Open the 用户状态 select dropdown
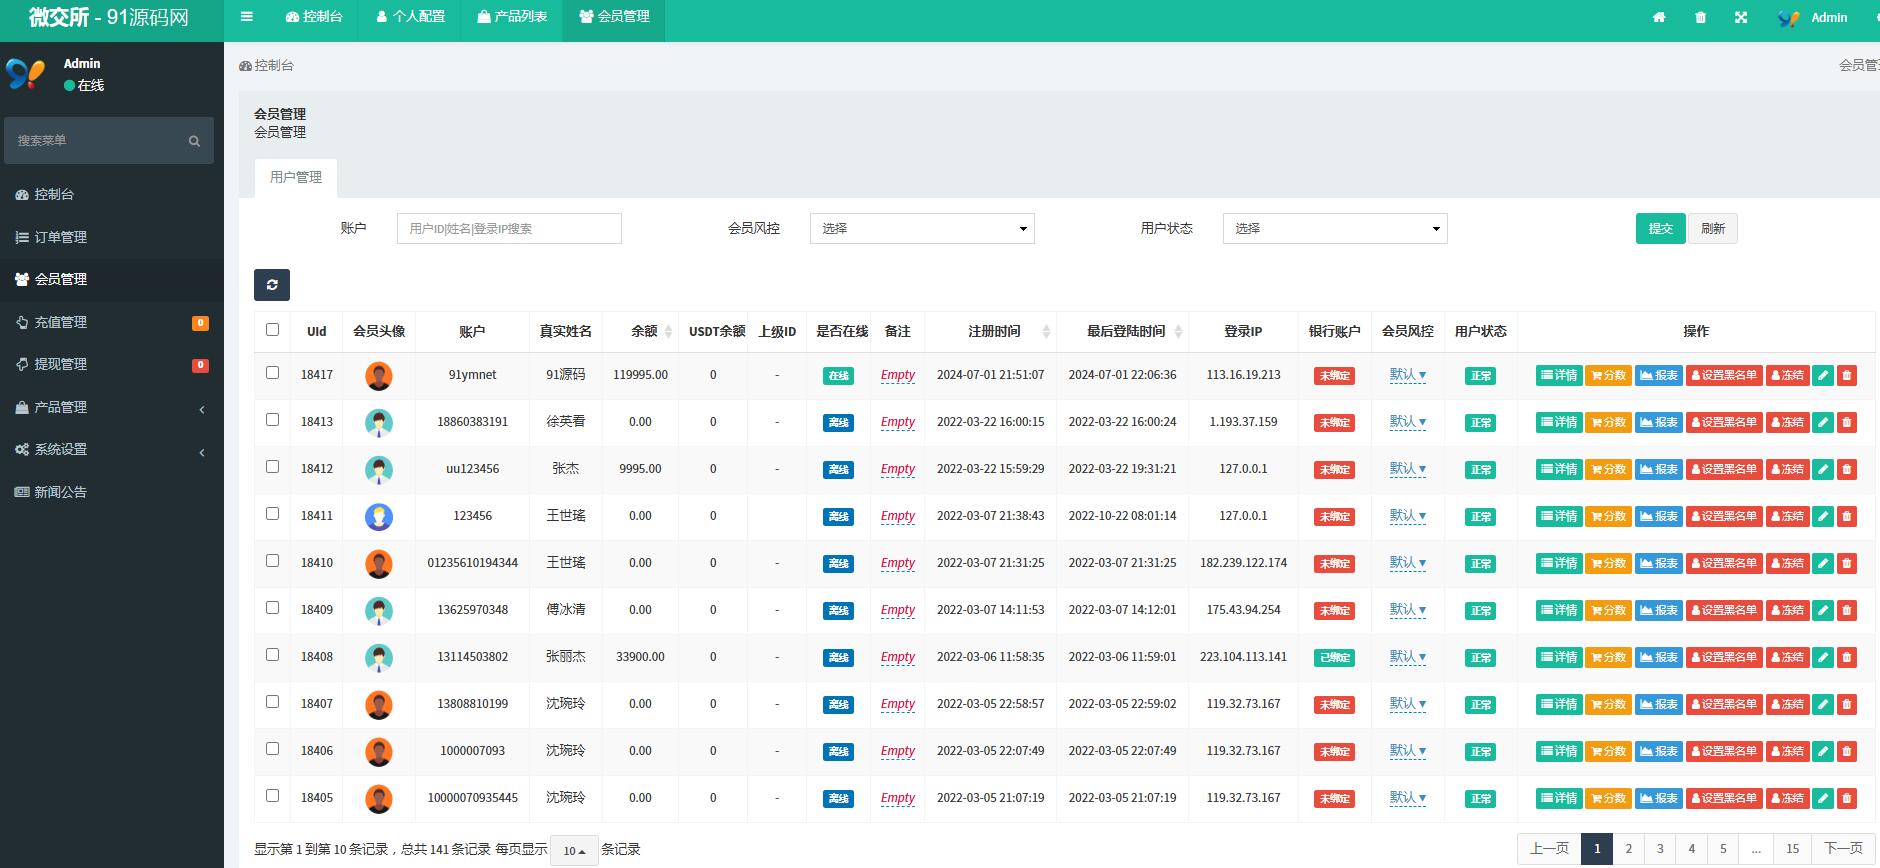Image resolution: width=1880 pixels, height=868 pixels. (1335, 228)
